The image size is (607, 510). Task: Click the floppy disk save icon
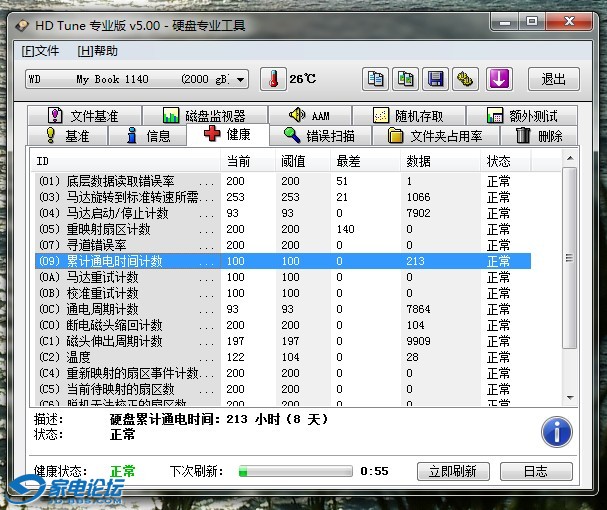436,79
